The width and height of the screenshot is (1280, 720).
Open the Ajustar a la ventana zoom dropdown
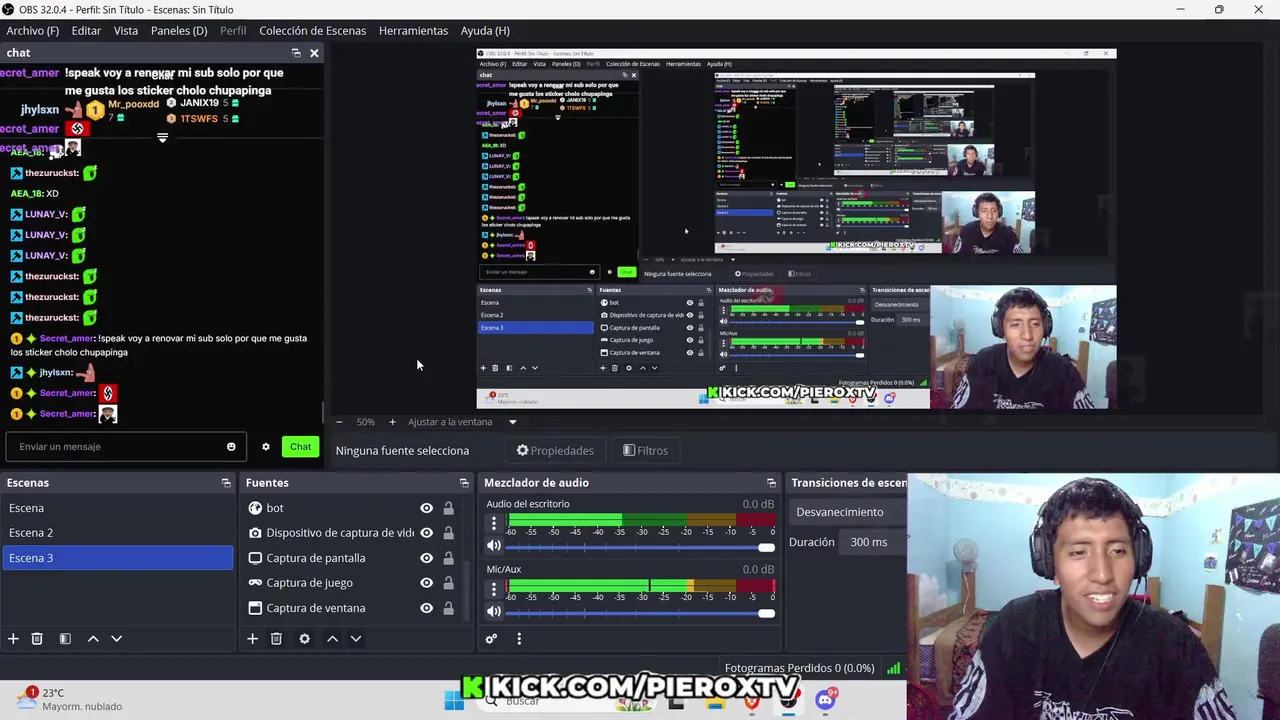pos(462,422)
